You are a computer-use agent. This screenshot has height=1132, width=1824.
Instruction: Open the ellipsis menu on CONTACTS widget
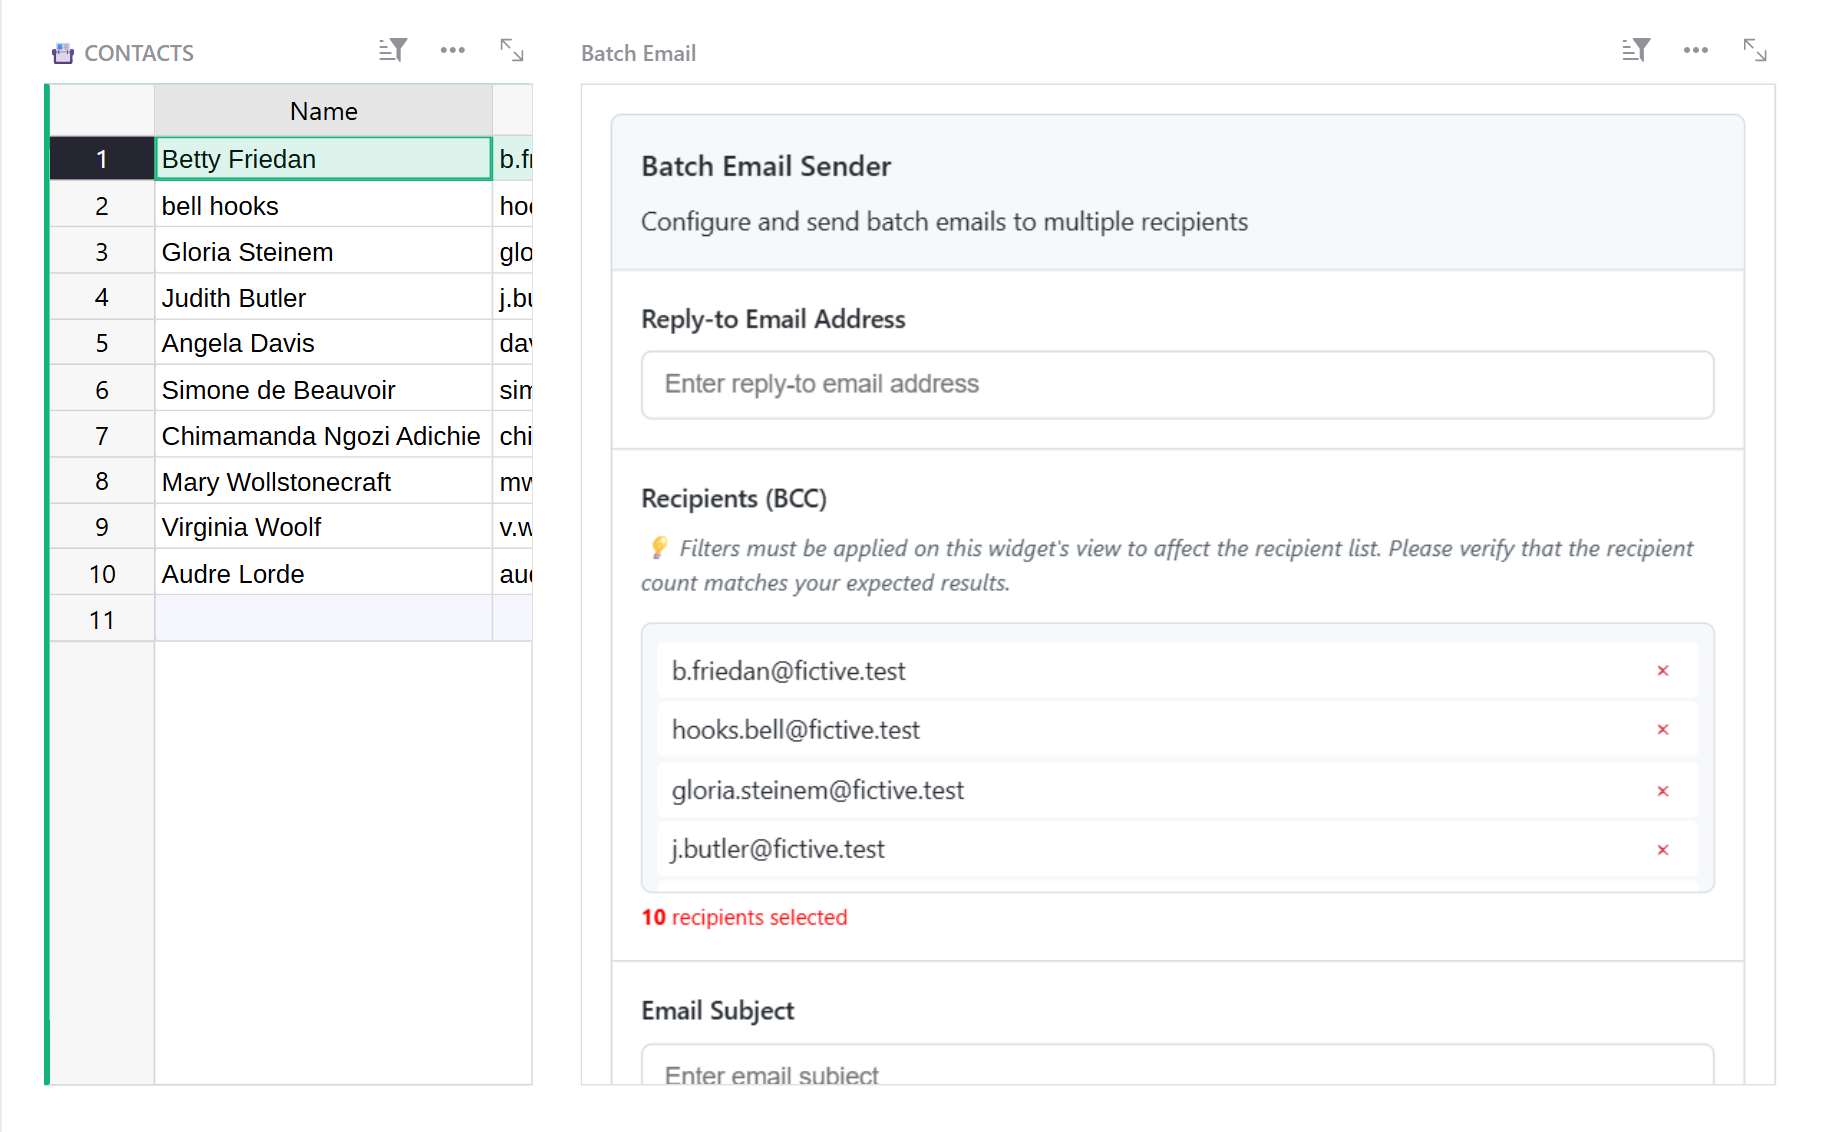[x=452, y=49]
